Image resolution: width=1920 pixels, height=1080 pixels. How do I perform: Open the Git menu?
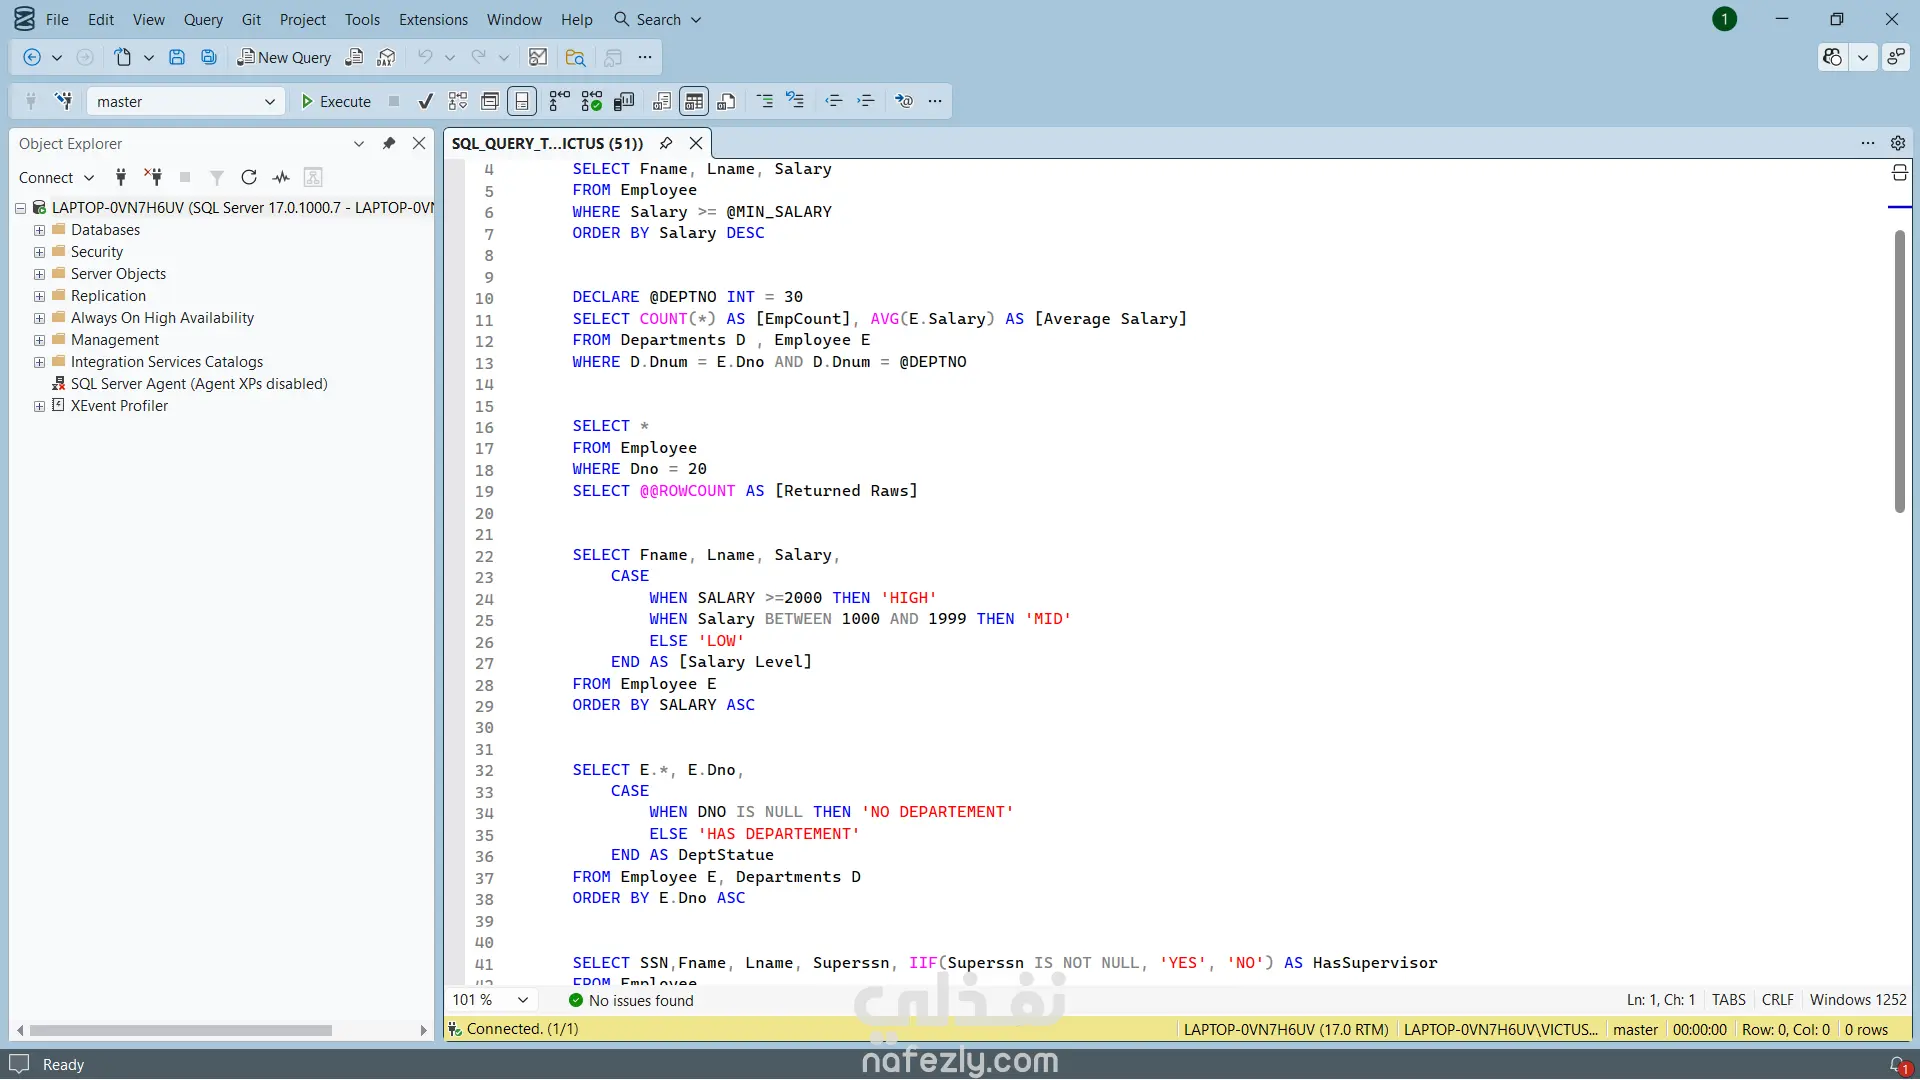coord(251,19)
